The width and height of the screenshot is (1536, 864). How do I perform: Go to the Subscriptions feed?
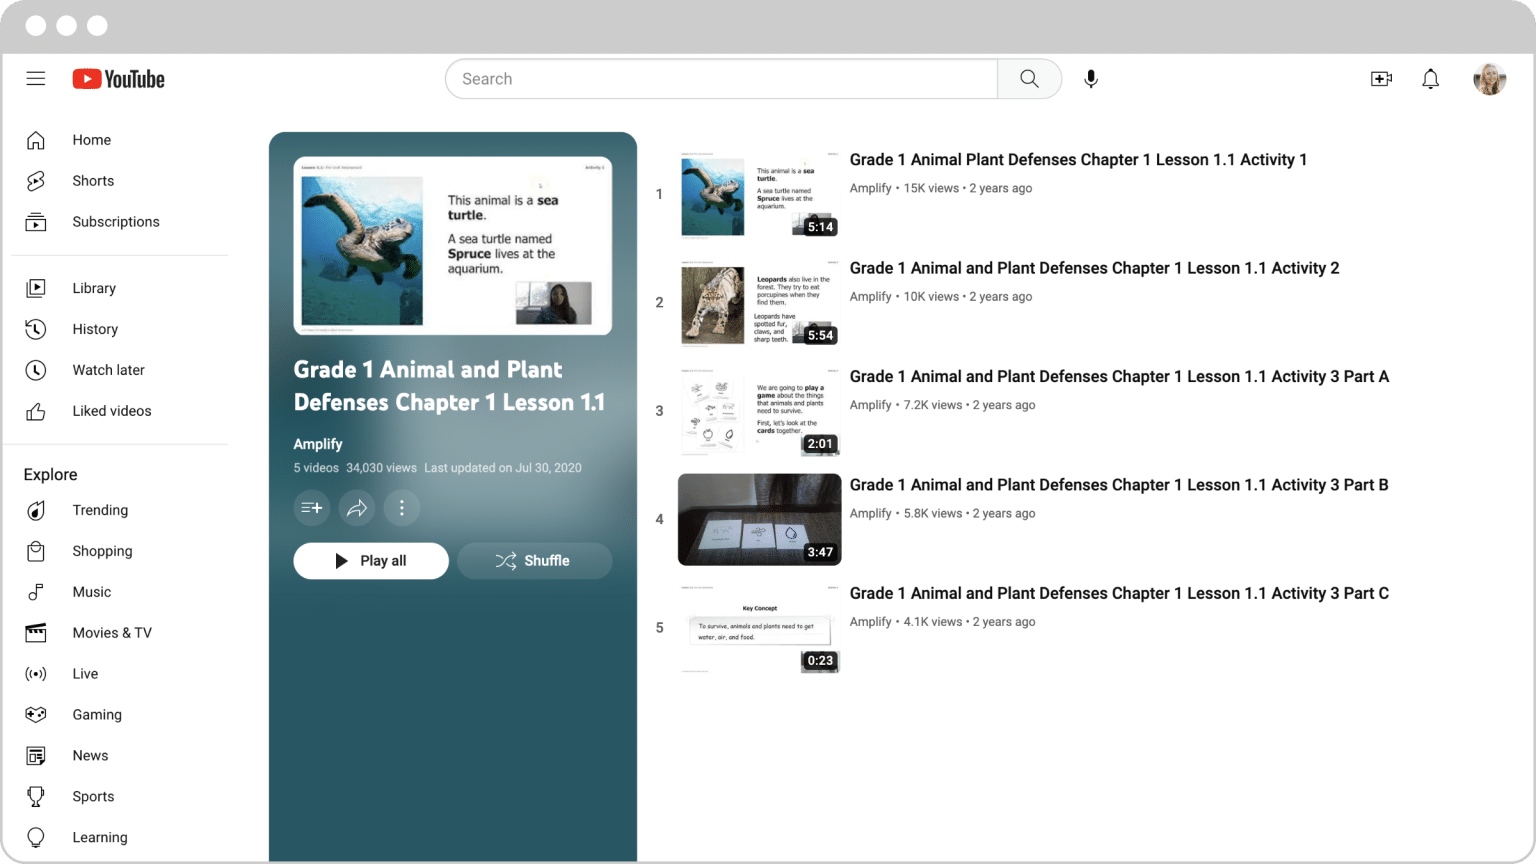coord(115,221)
